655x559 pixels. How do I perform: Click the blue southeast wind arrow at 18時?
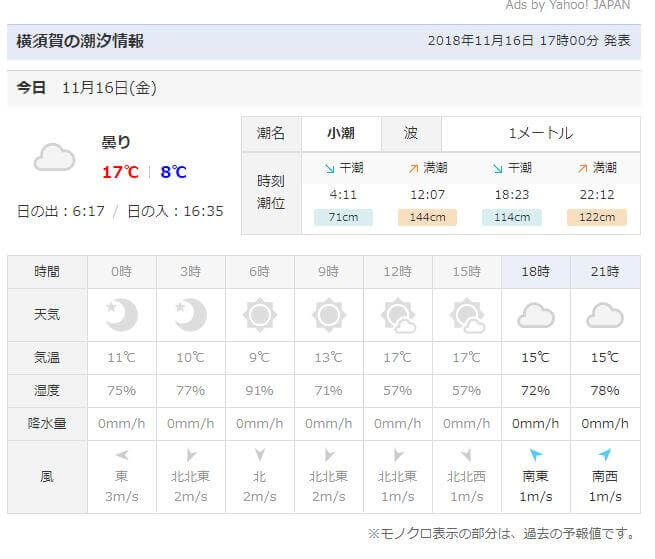[536, 455]
